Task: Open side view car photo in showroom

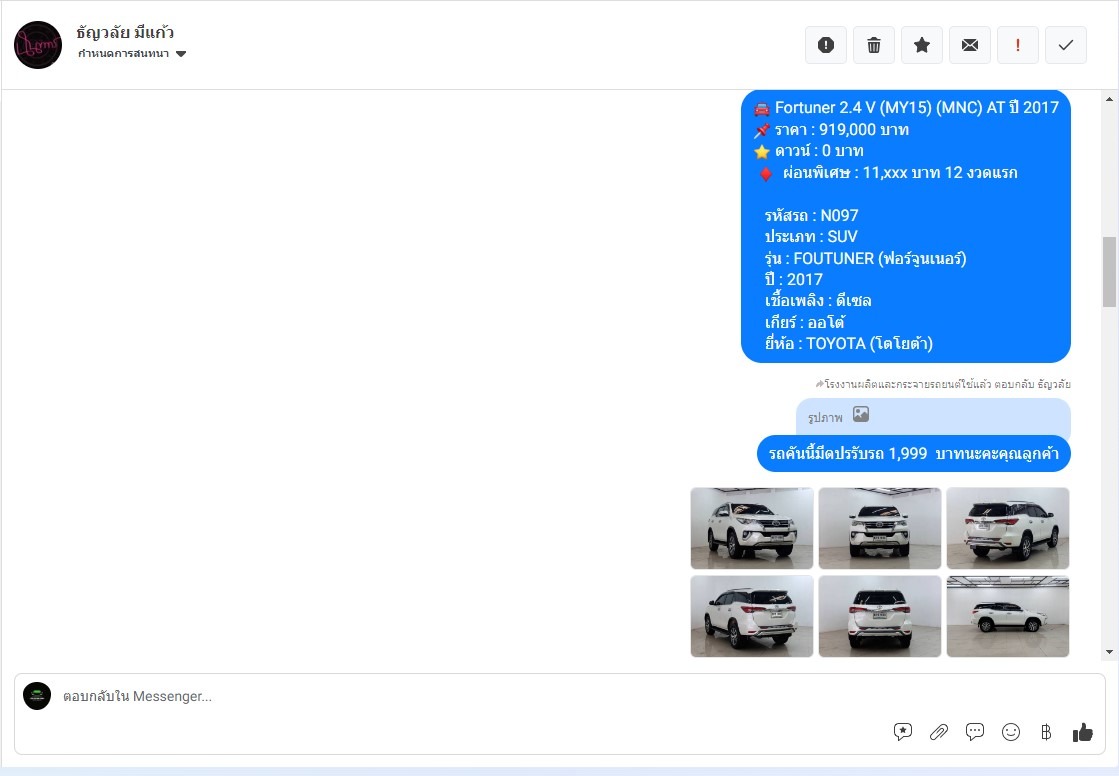Action: pos(1008,616)
